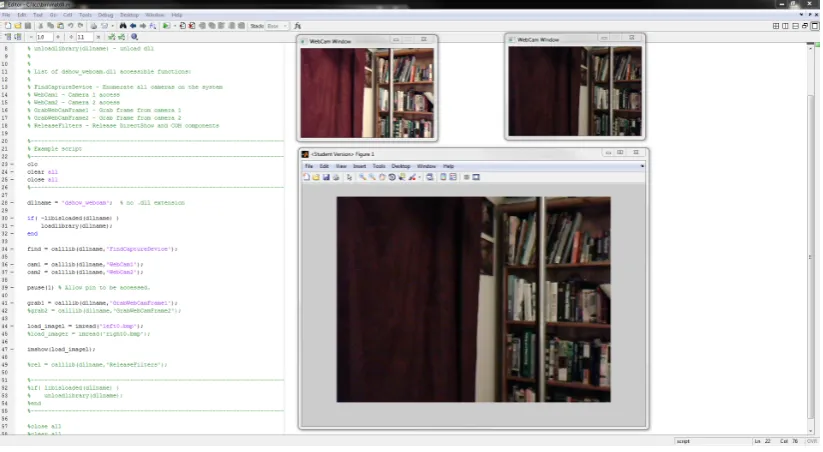
Task: Select the Zoom Out tool in Figure 1
Action: pyautogui.click(x=372, y=177)
